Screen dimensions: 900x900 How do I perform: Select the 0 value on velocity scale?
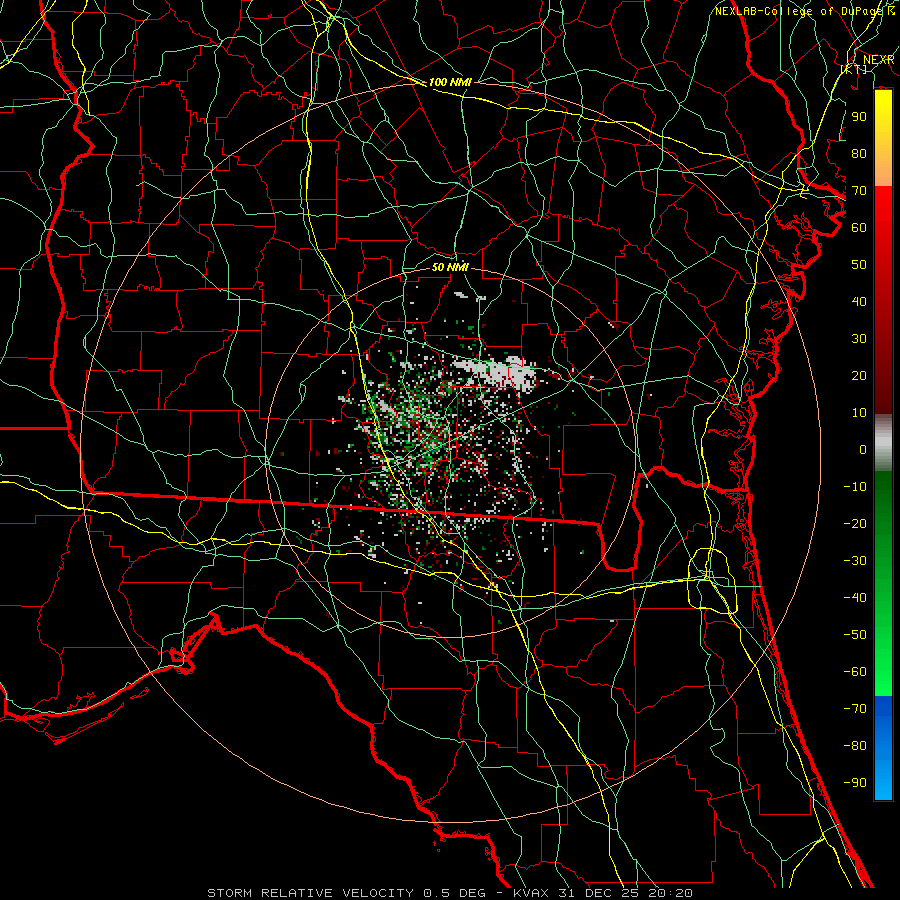click(863, 450)
